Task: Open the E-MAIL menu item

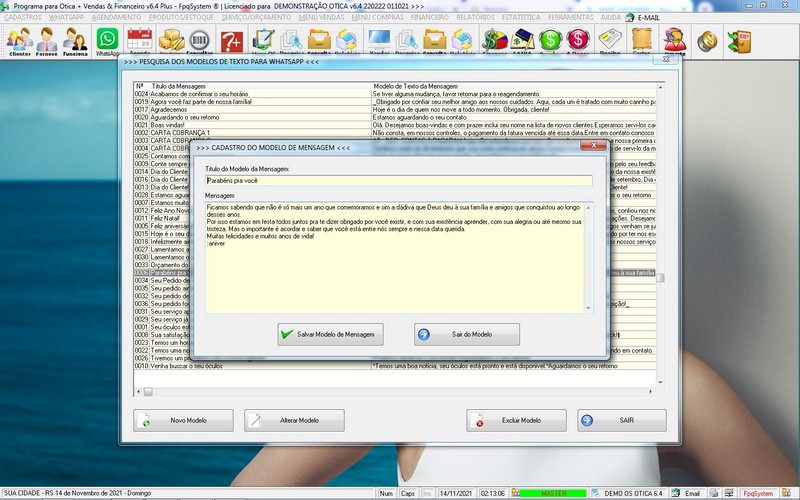Action: coord(643,17)
